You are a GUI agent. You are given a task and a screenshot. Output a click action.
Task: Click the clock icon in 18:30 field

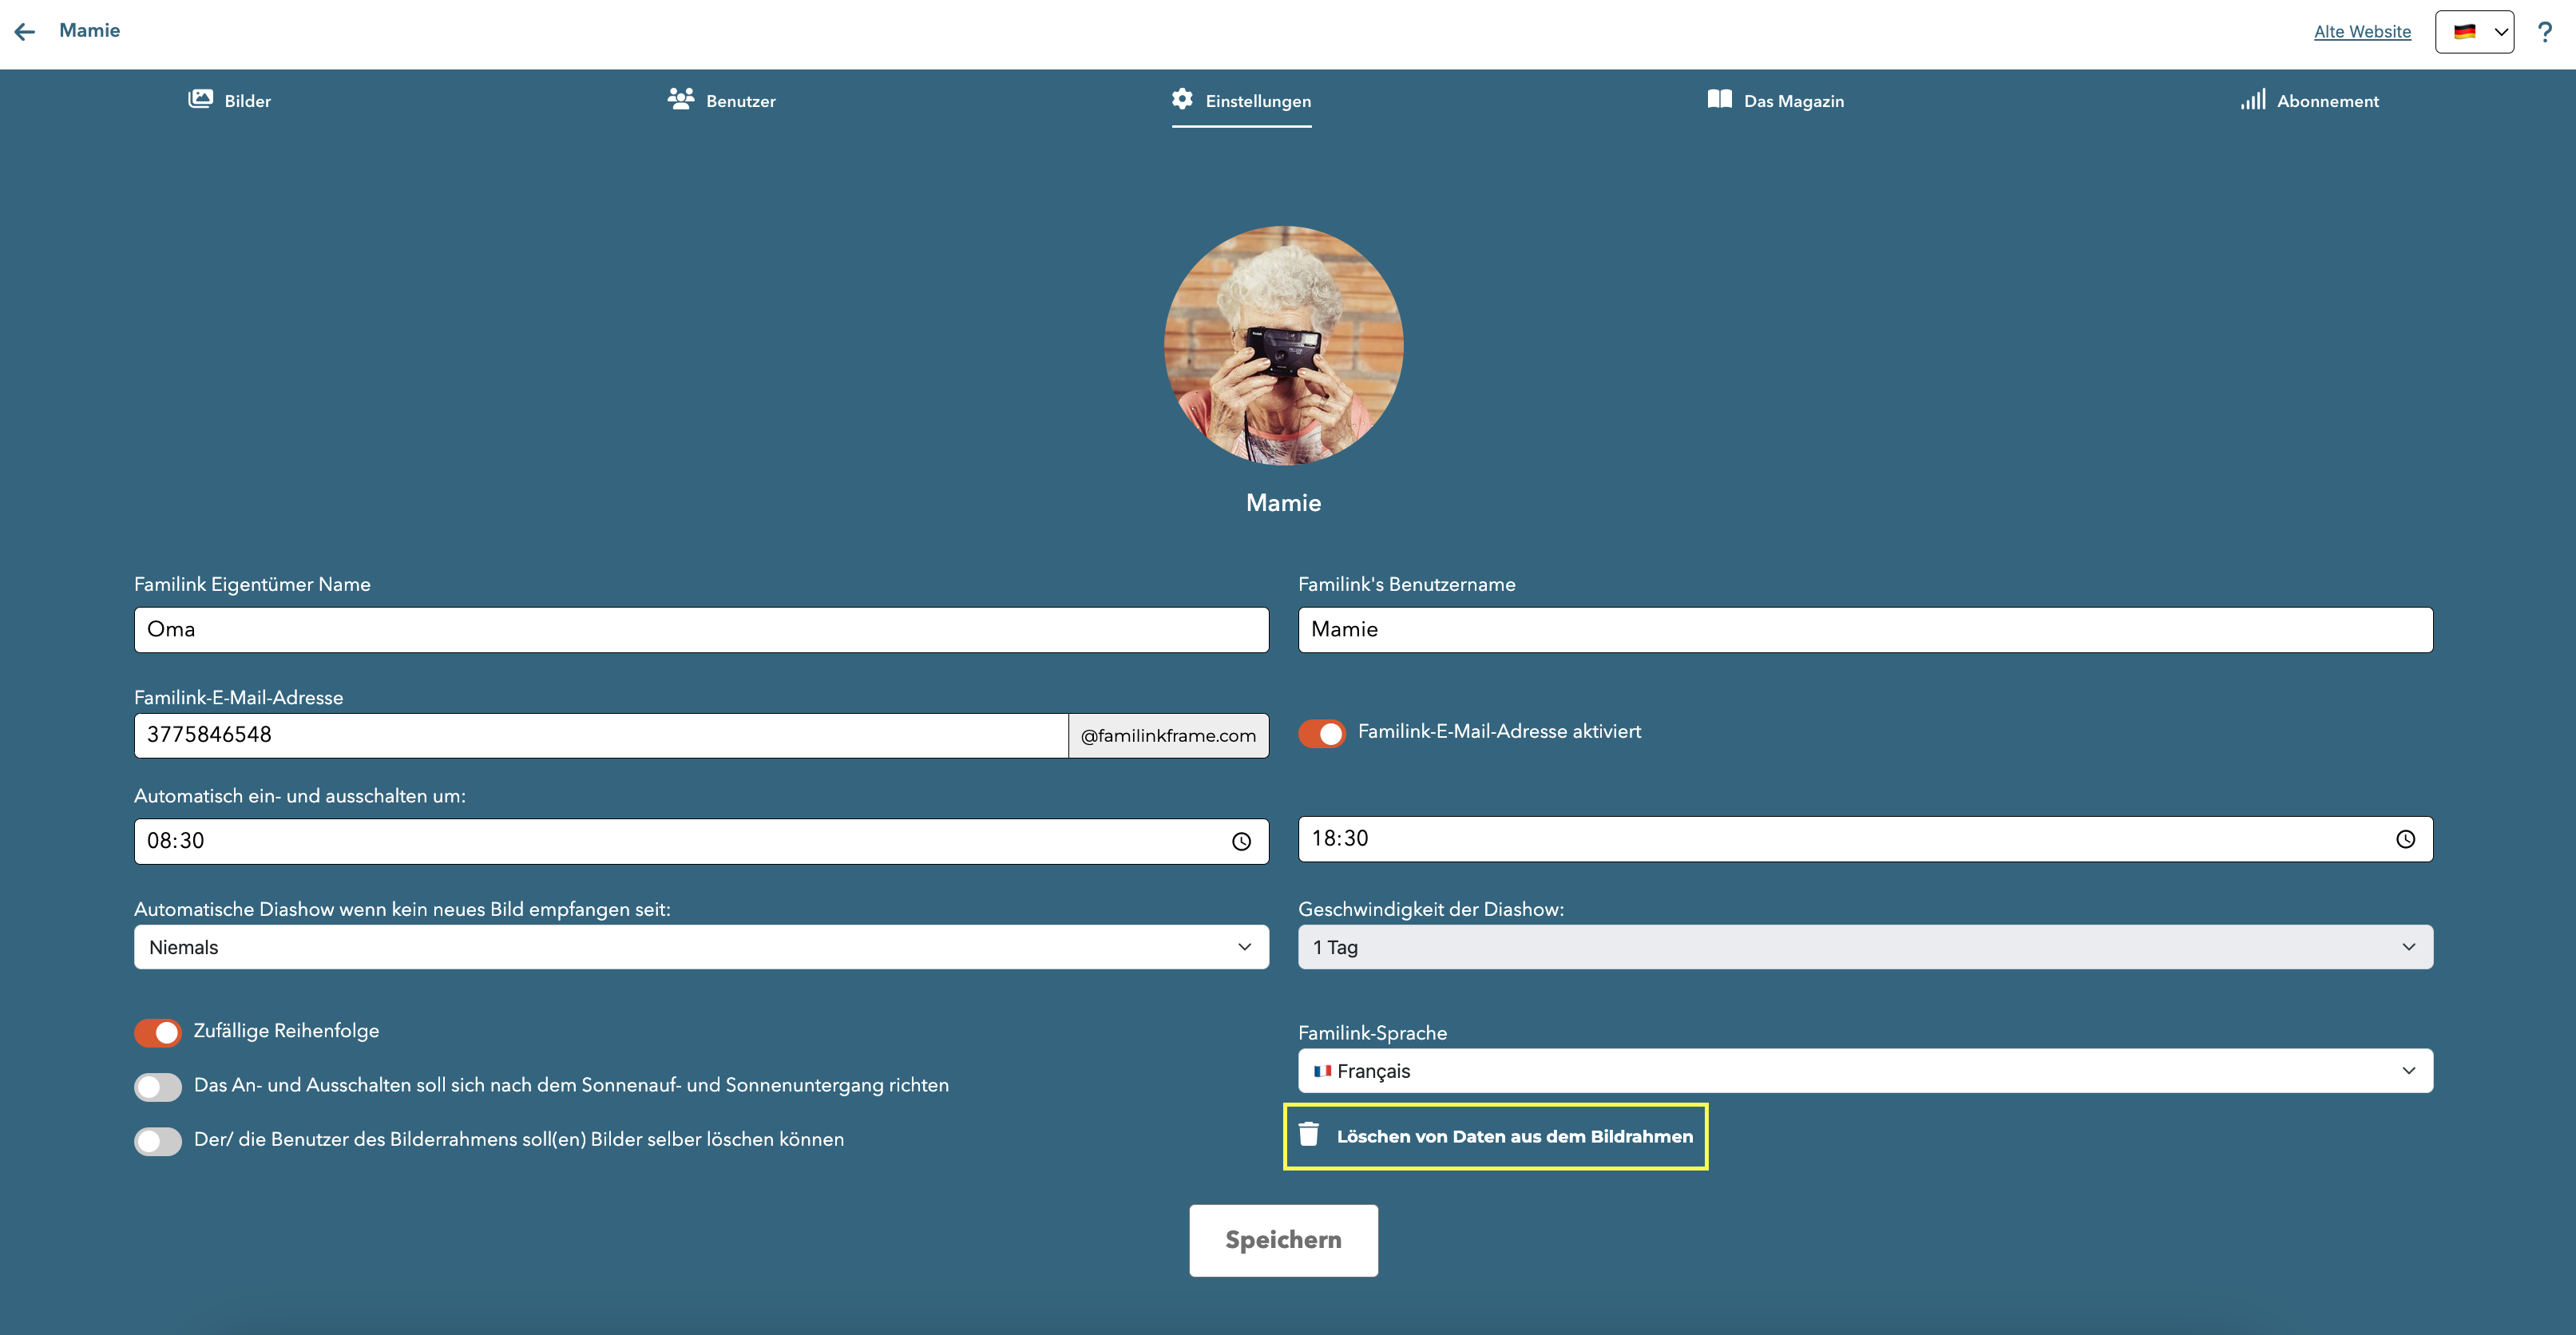point(2405,840)
